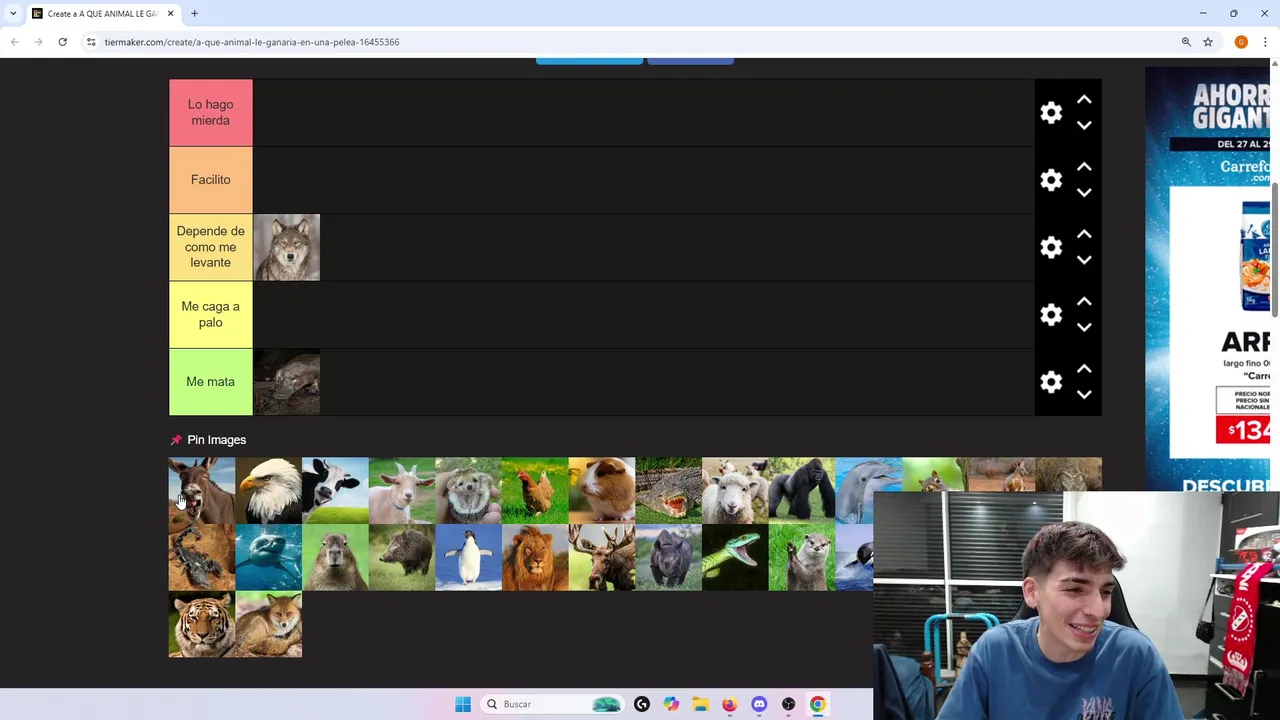Image resolution: width=1280 pixels, height=720 pixels.
Task: Click the Pin Images label
Action: point(216,440)
